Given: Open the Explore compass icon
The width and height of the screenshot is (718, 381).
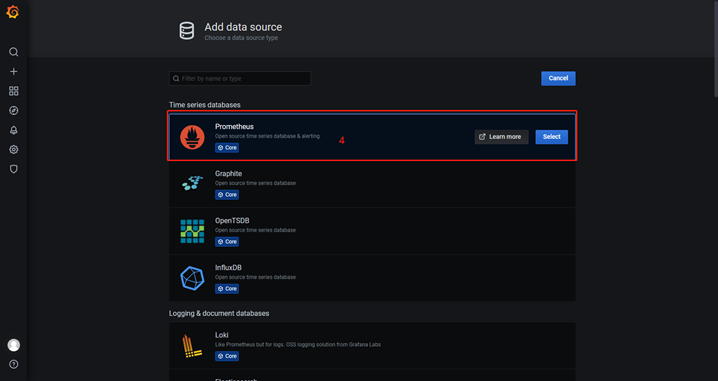Looking at the screenshot, I should [x=14, y=110].
